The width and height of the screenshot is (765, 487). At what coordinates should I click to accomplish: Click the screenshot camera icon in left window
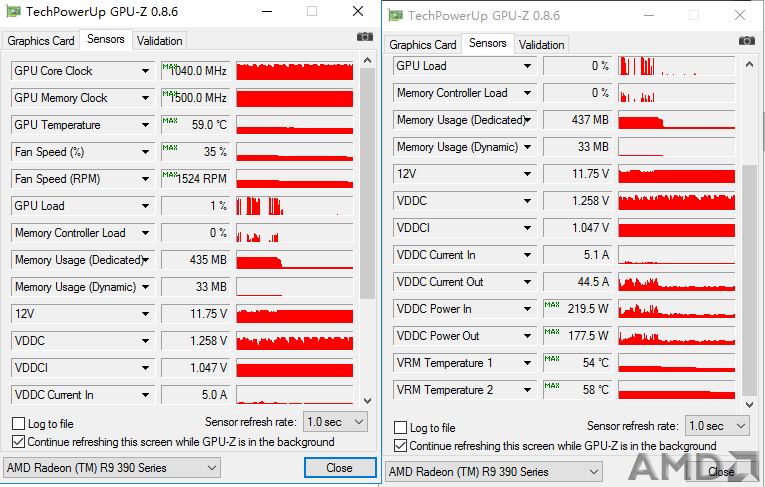tap(364, 37)
